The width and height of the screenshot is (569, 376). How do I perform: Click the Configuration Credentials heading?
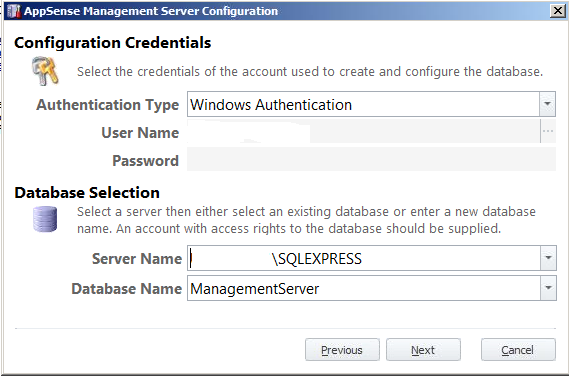click(112, 43)
